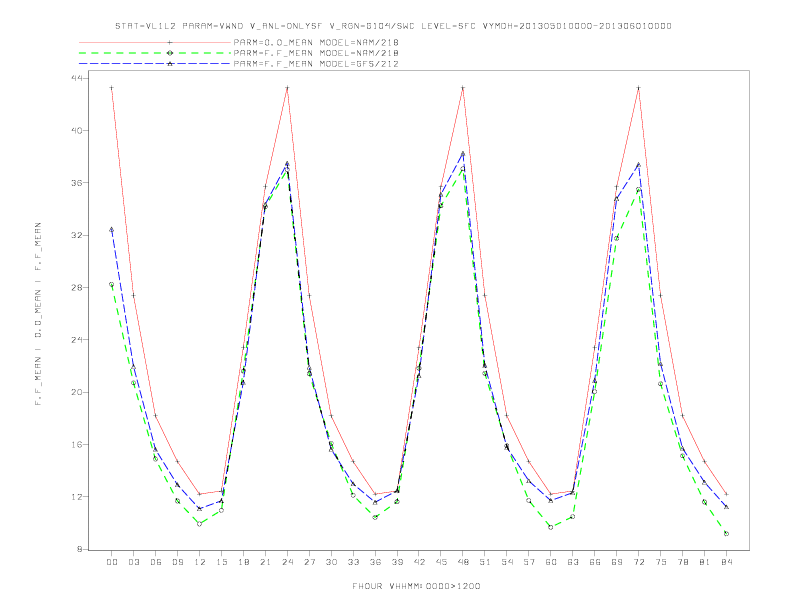Viewport: 792px width, 612px height.
Task: Click the x-axis tick label 30
Action: pyautogui.click(x=331, y=562)
